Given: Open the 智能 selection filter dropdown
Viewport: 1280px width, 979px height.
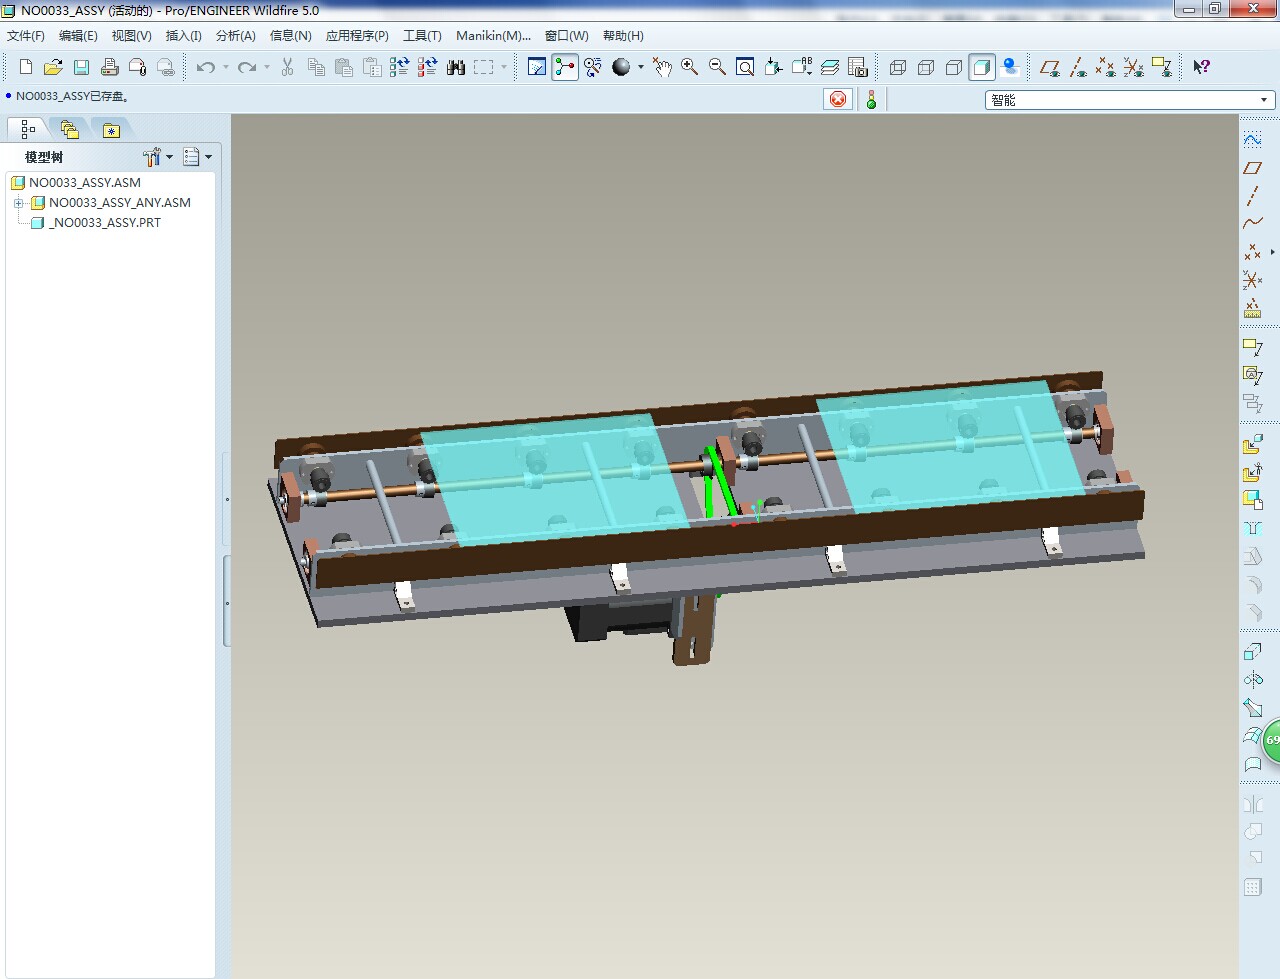Looking at the screenshot, I should [1264, 100].
